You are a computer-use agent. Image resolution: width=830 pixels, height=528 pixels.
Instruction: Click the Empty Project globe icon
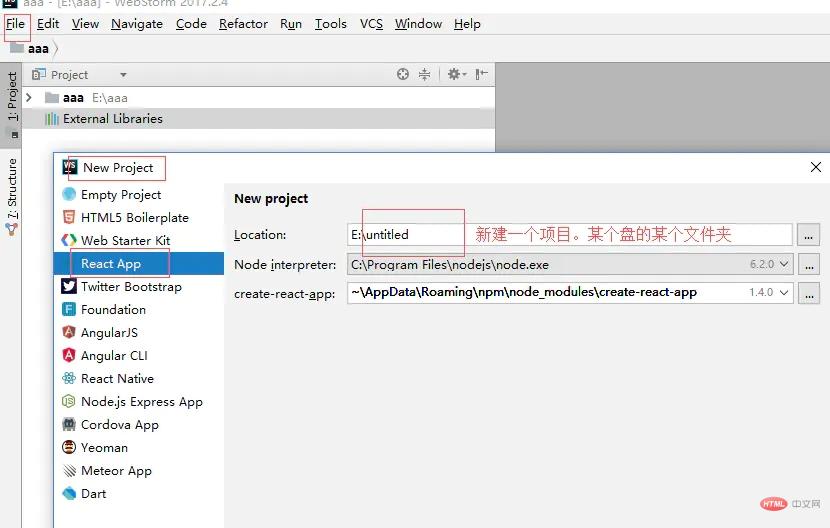69,194
